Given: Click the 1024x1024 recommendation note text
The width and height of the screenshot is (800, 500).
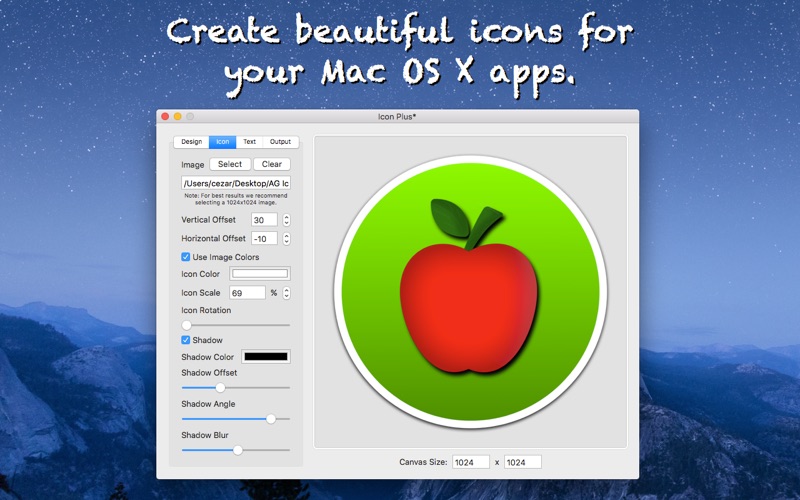Looking at the screenshot, I should click(236, 199).
